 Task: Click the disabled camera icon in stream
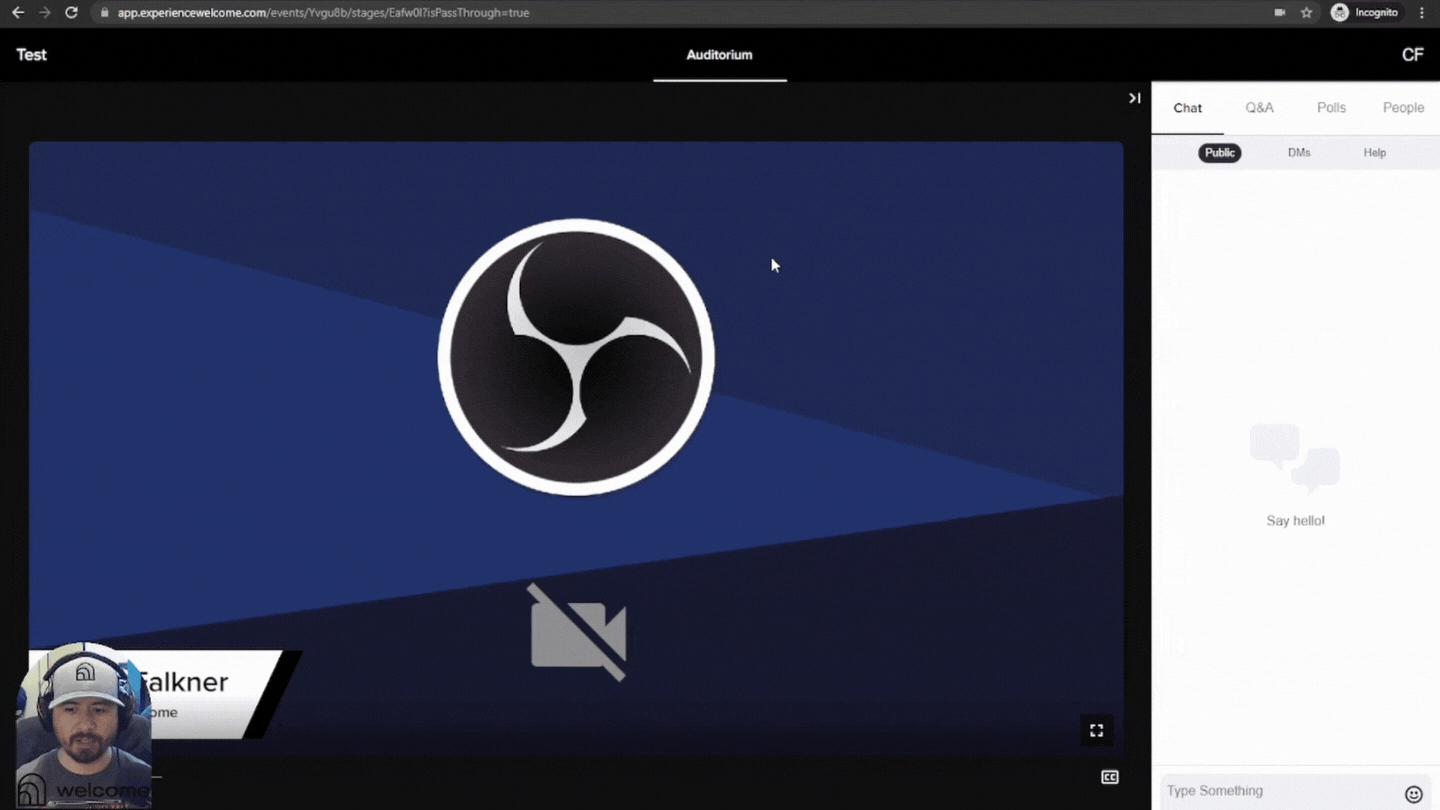(578, 632)
